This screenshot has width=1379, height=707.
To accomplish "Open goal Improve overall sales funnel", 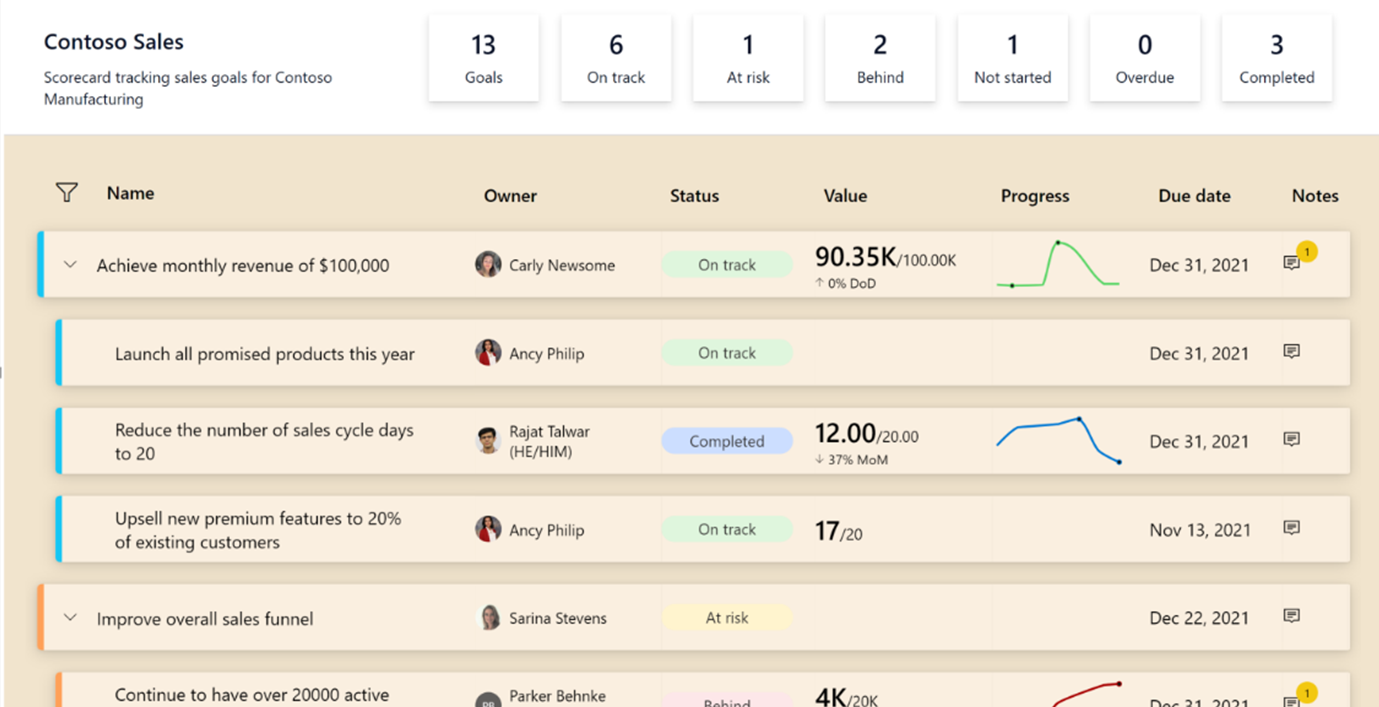I will [x=205, y=619].
